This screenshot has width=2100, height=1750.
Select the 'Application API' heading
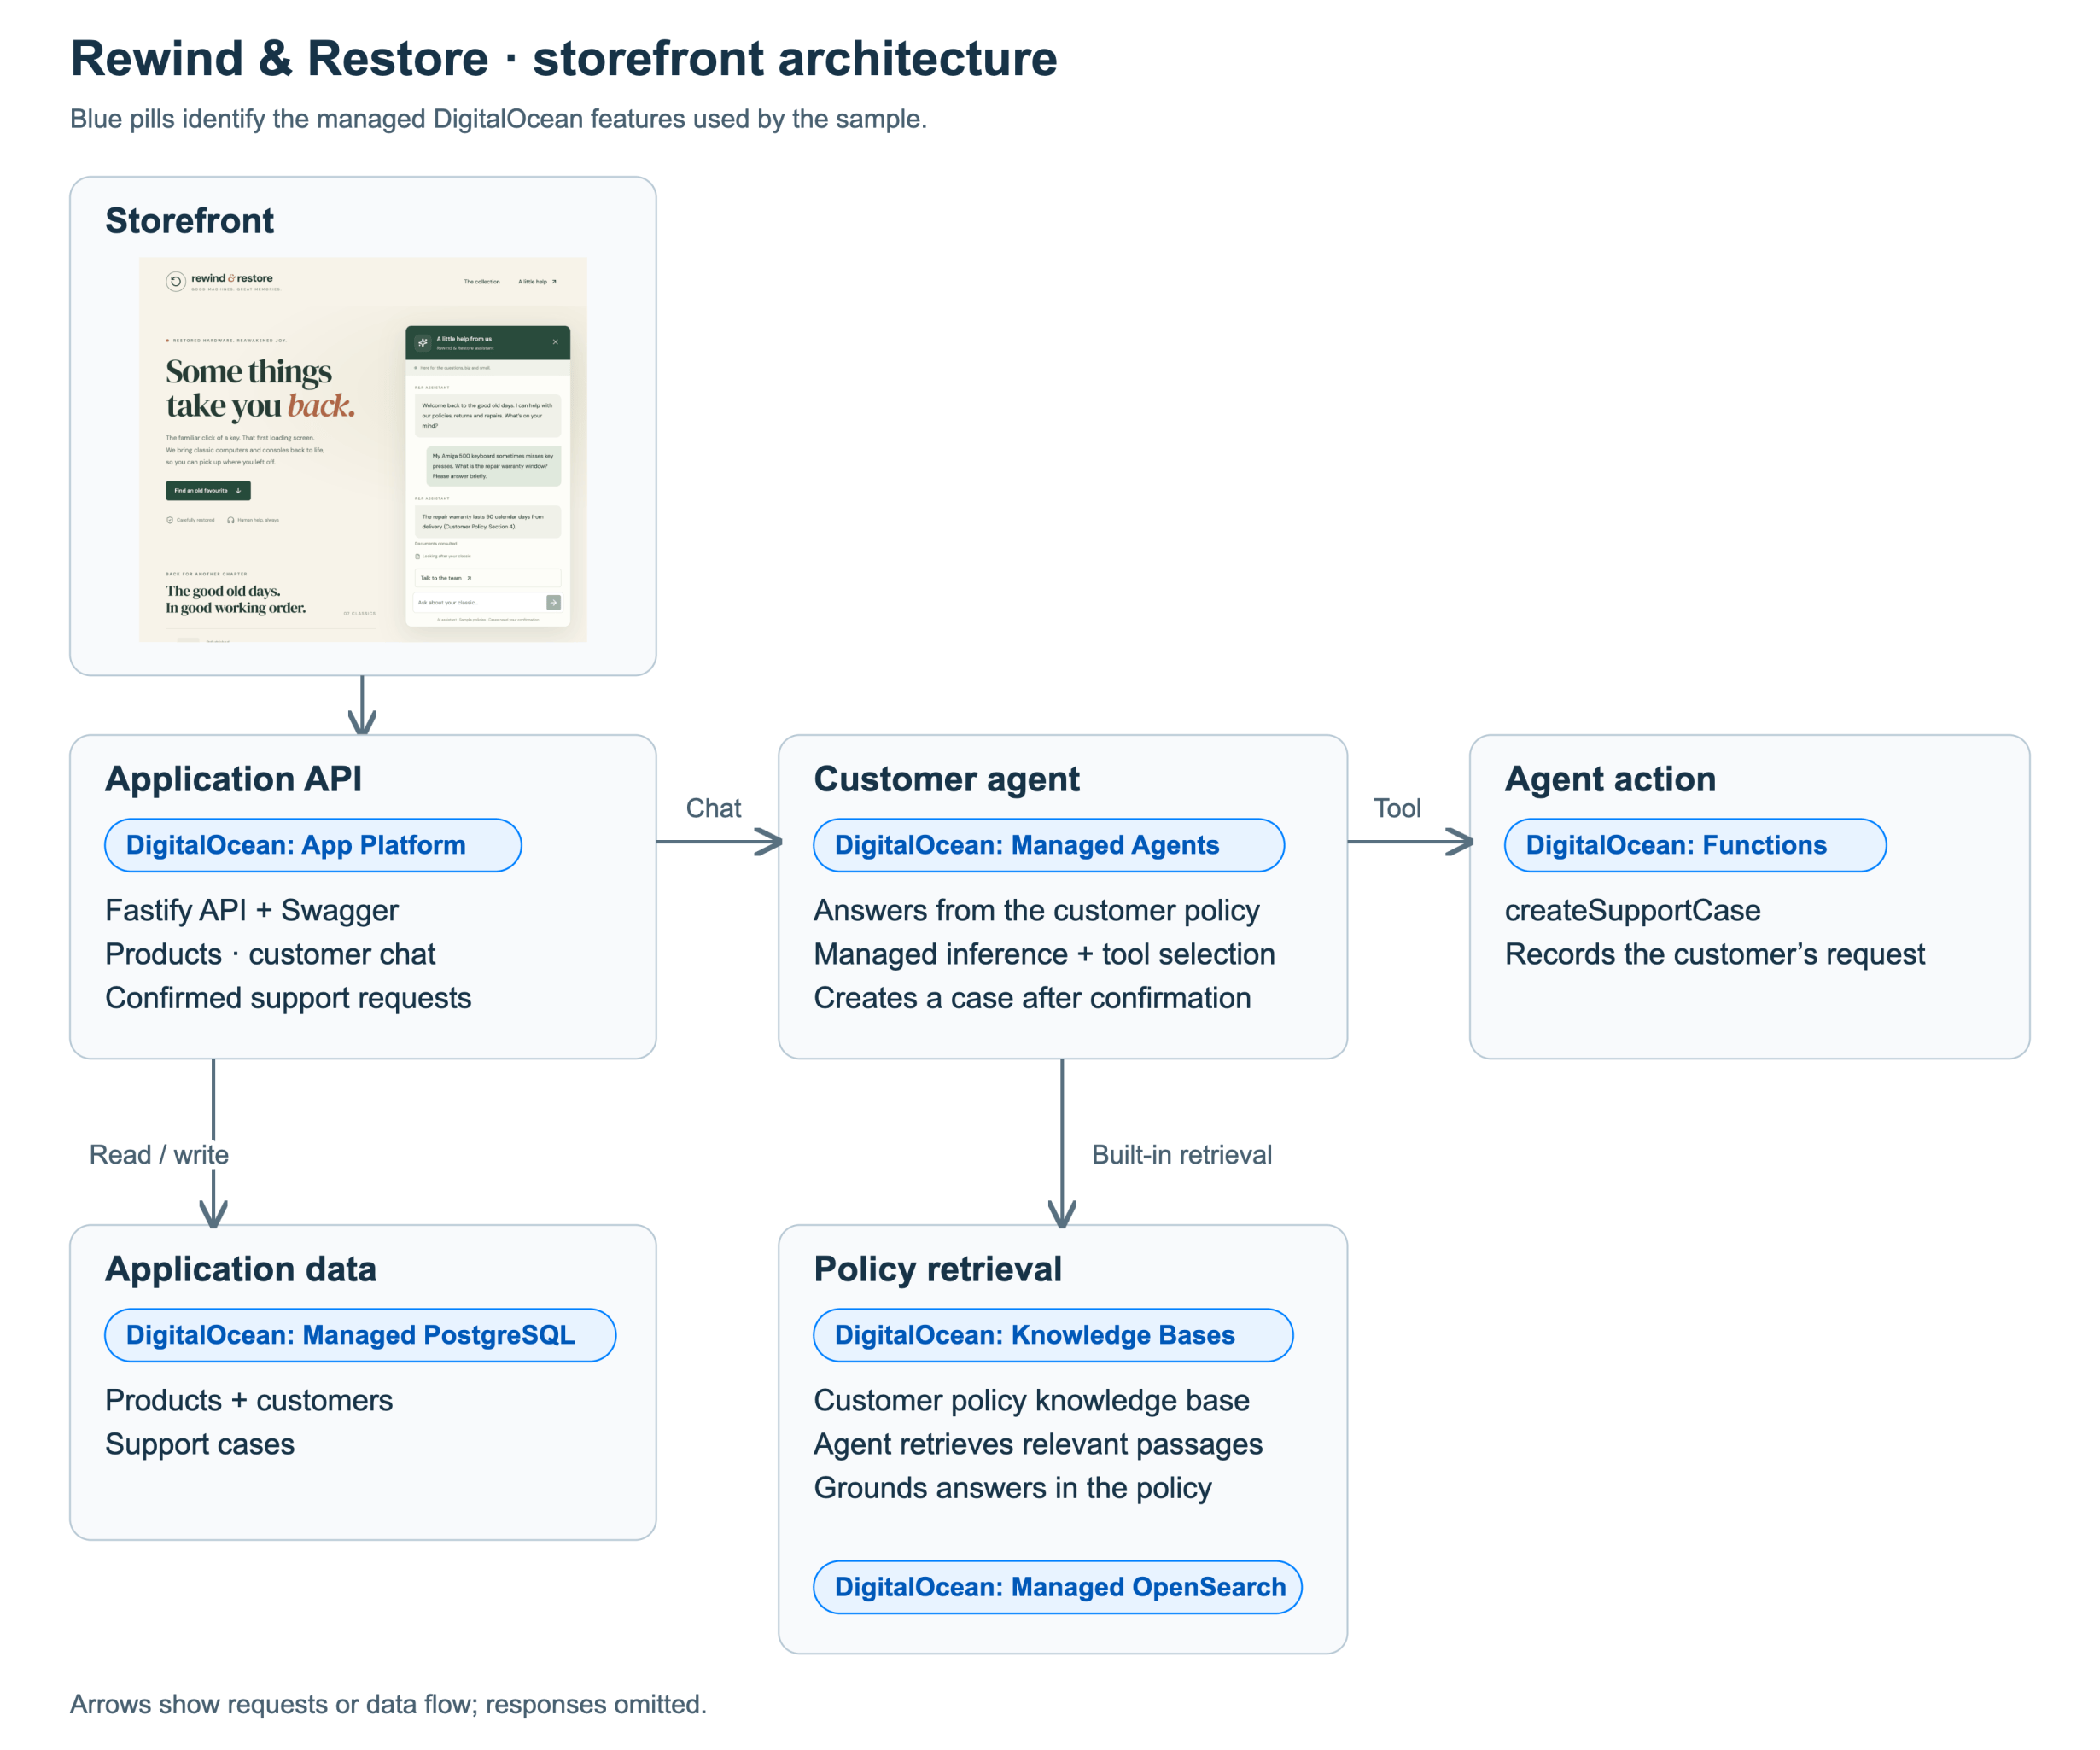pos(233,779)
